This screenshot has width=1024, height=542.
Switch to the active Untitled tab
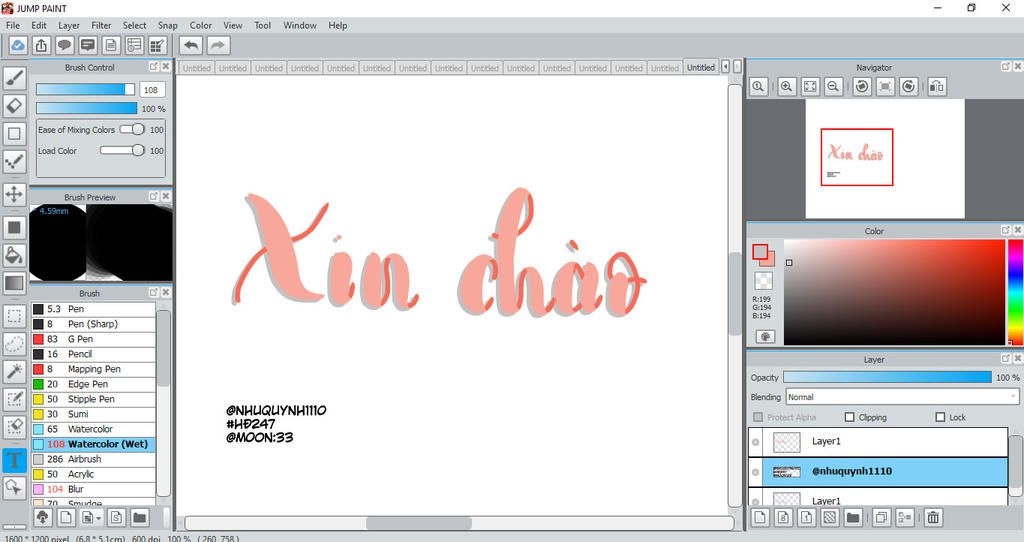tap(701, 67)
